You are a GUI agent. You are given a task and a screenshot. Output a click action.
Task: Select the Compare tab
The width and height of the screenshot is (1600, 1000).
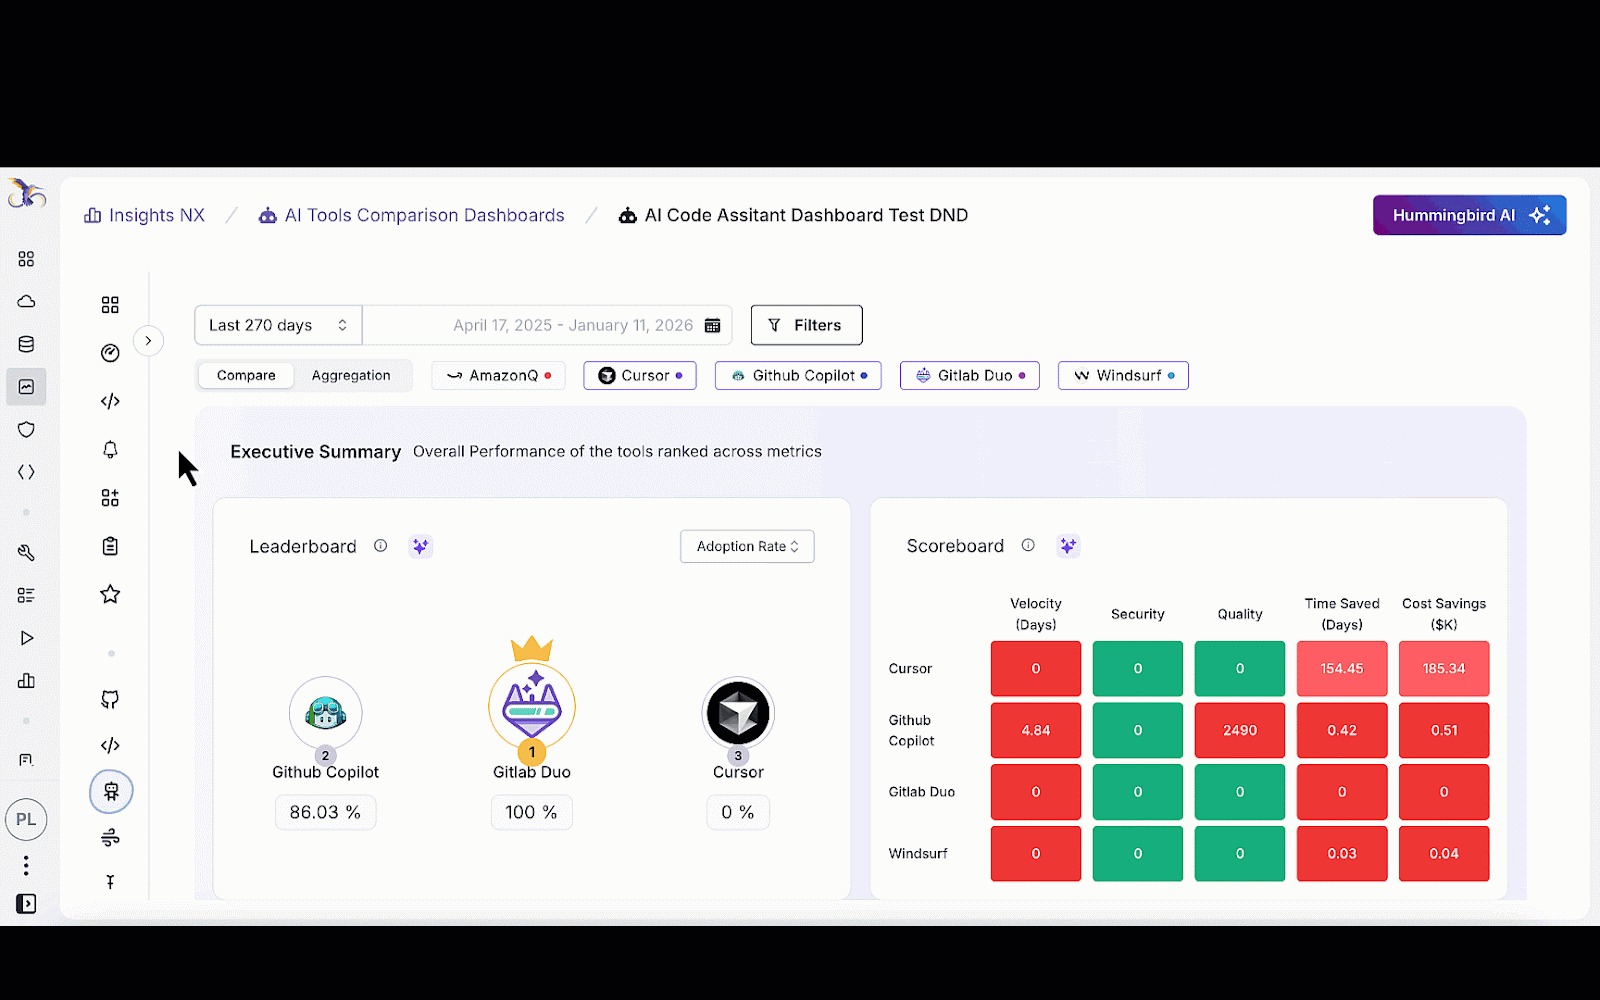click(246, 376)
